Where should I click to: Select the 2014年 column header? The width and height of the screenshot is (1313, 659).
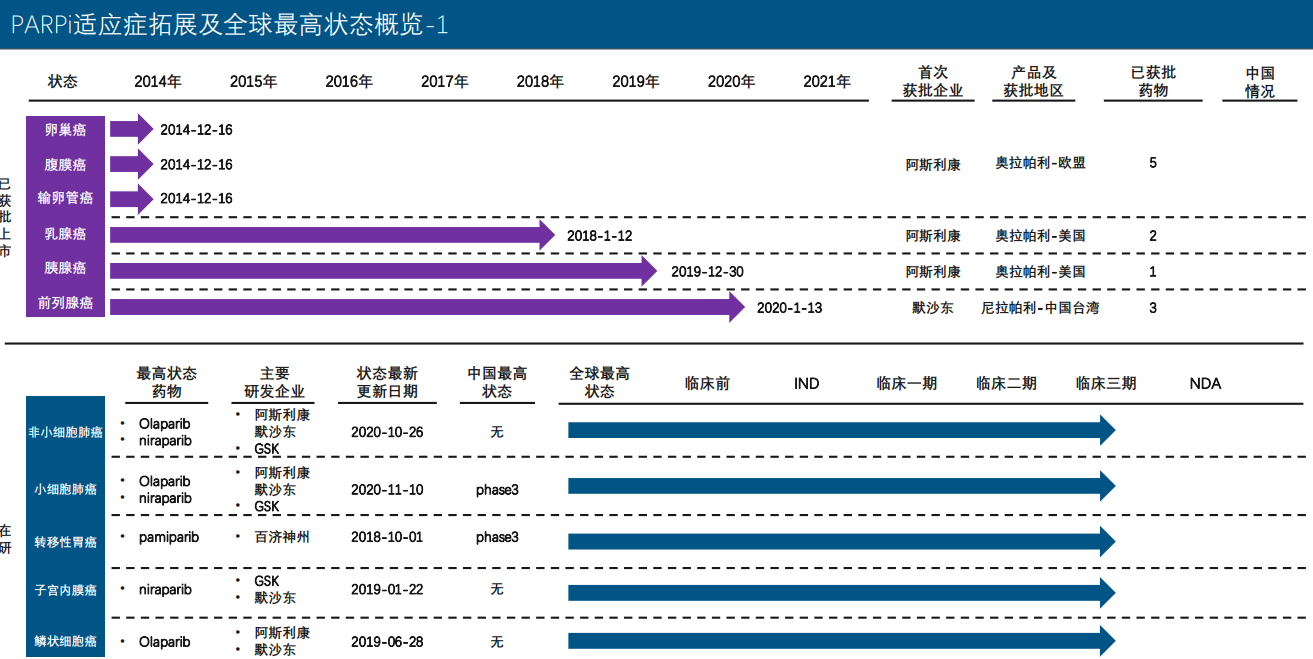[x=156, y=82]
